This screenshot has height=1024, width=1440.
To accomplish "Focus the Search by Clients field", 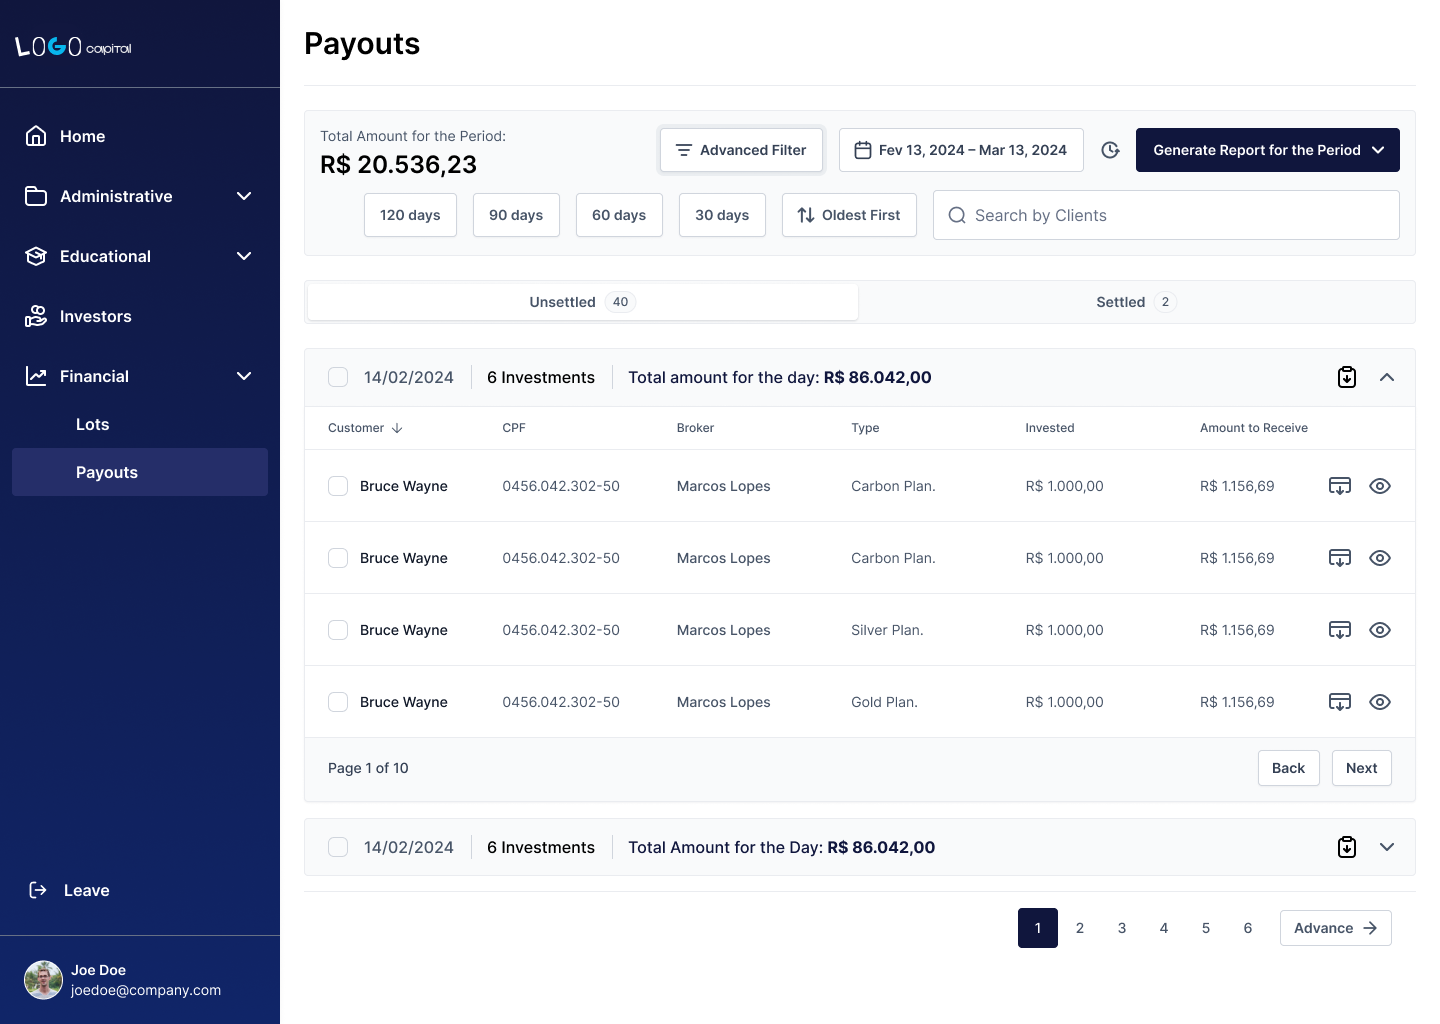I will [1166, 215].
